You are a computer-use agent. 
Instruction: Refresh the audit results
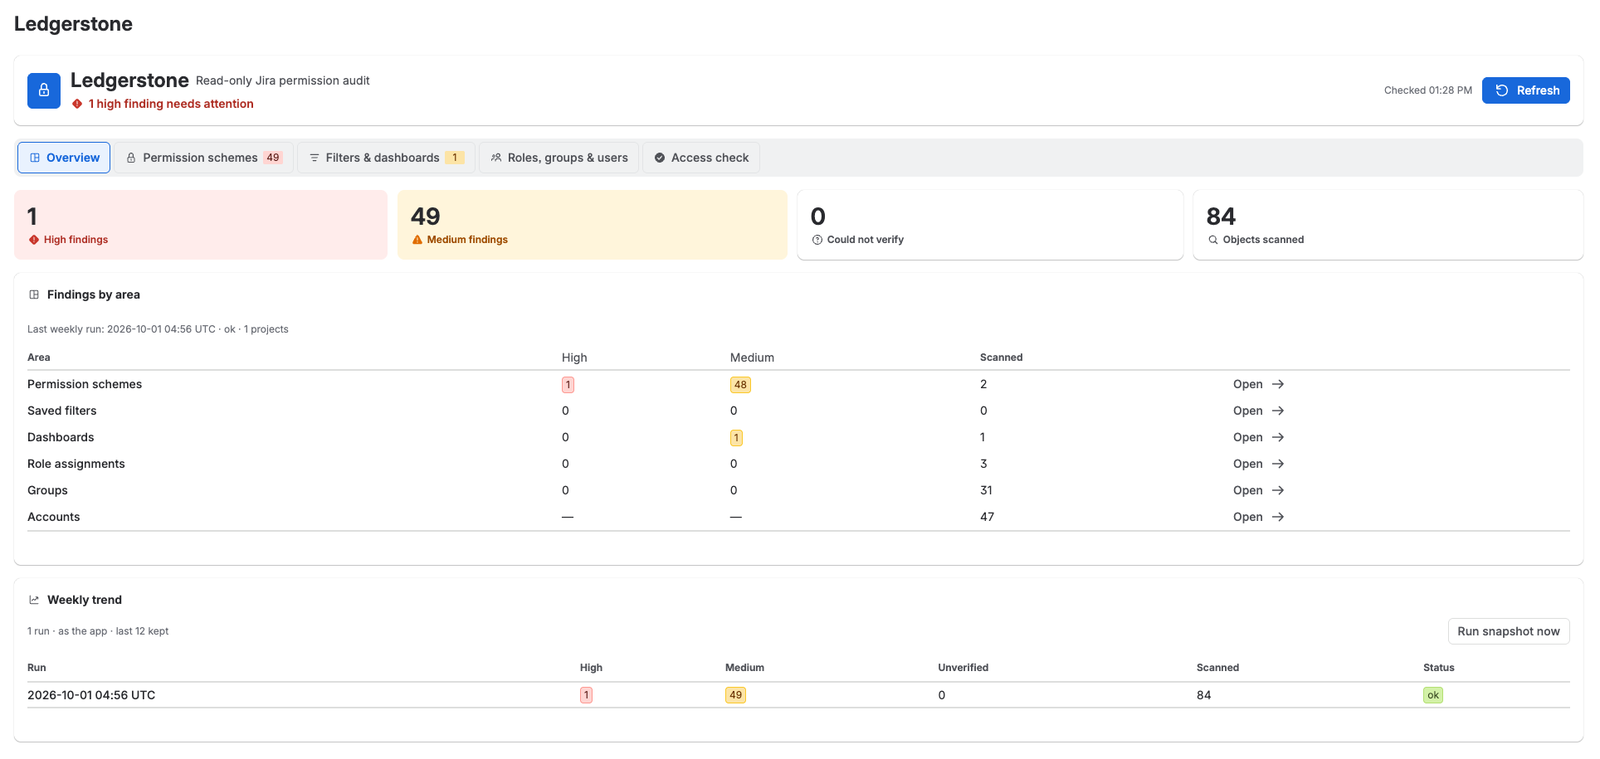tap(1526, 90)
